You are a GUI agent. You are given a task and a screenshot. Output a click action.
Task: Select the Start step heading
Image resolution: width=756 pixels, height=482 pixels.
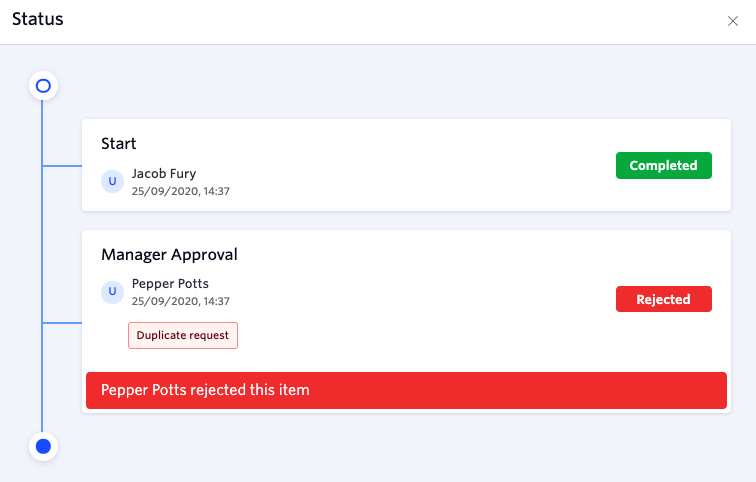point(119,144)
